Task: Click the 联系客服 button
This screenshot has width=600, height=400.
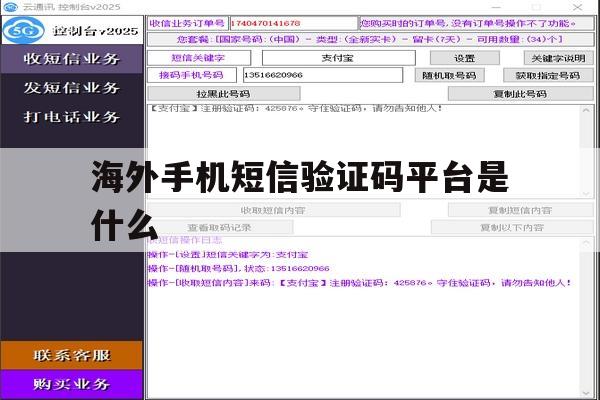Action: [72, 355]
